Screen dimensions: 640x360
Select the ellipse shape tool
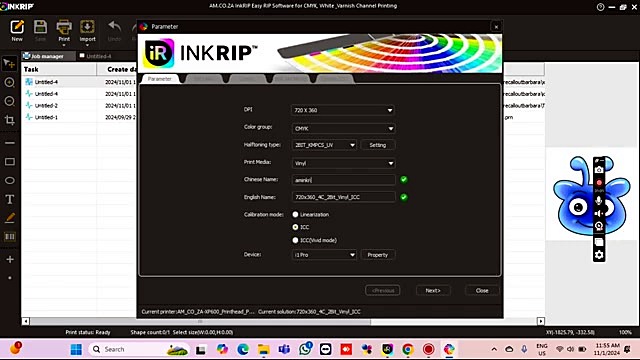10,180
